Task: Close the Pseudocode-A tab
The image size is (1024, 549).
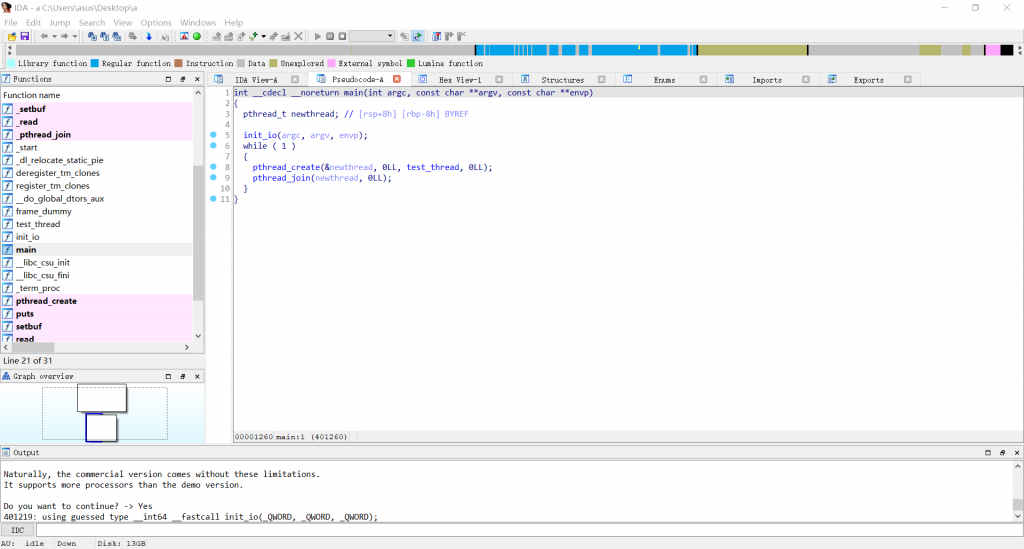Action: (396, 79)
